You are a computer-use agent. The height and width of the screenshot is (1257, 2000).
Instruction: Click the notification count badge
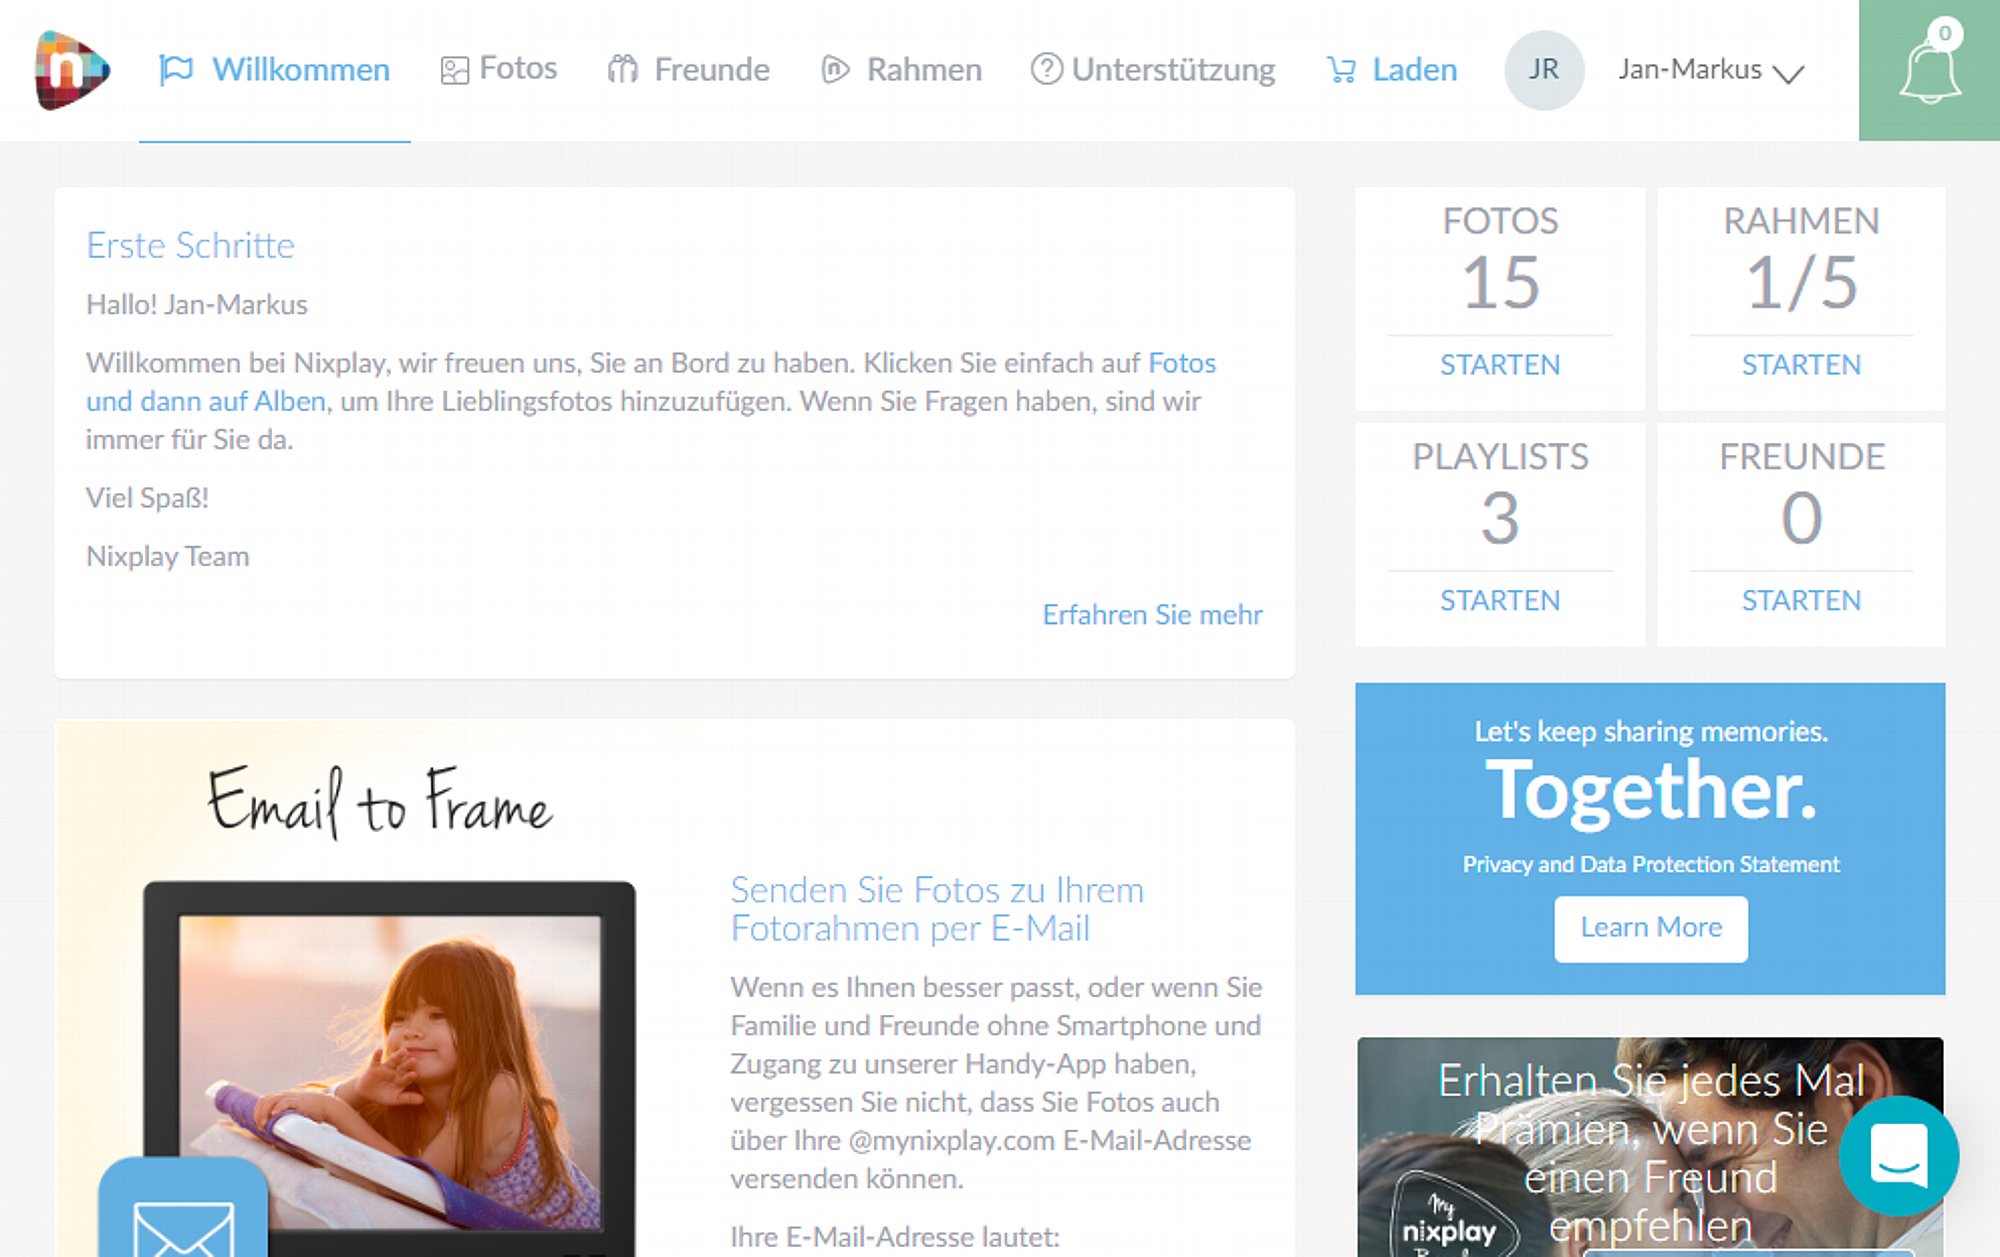[1944, 33]
